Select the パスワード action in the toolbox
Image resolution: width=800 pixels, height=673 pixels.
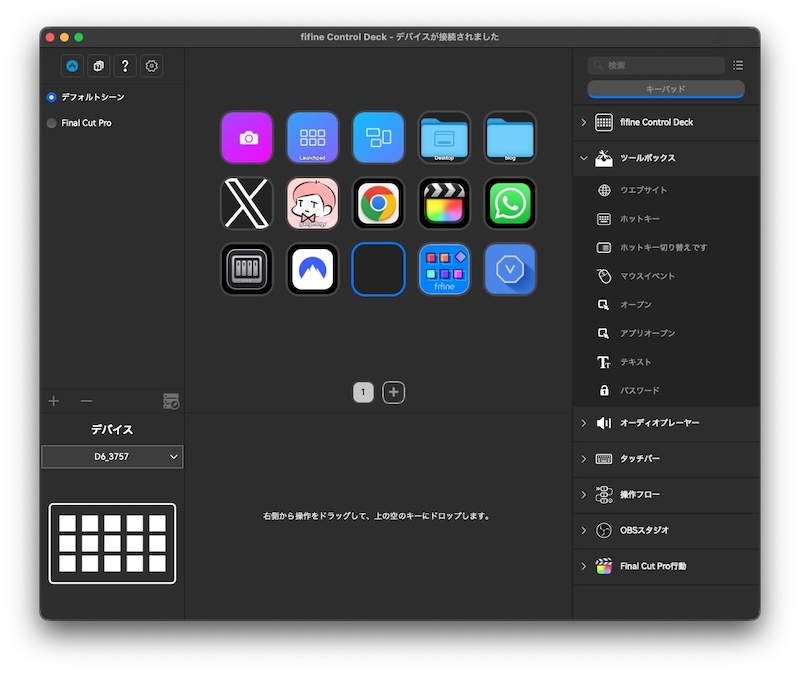pyautogui.click(x=640, y=391)
